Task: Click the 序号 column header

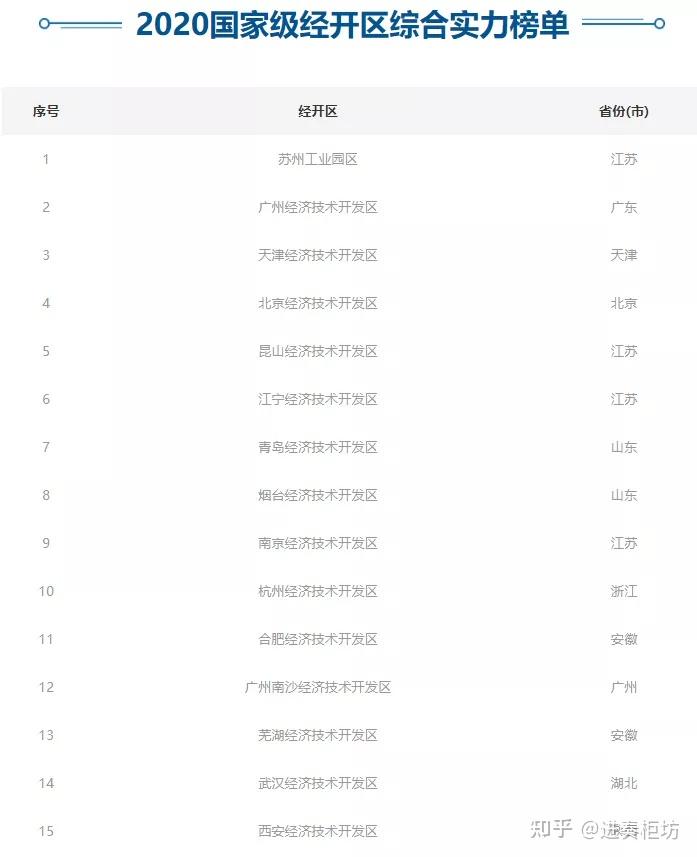Action: click(46, 111)
